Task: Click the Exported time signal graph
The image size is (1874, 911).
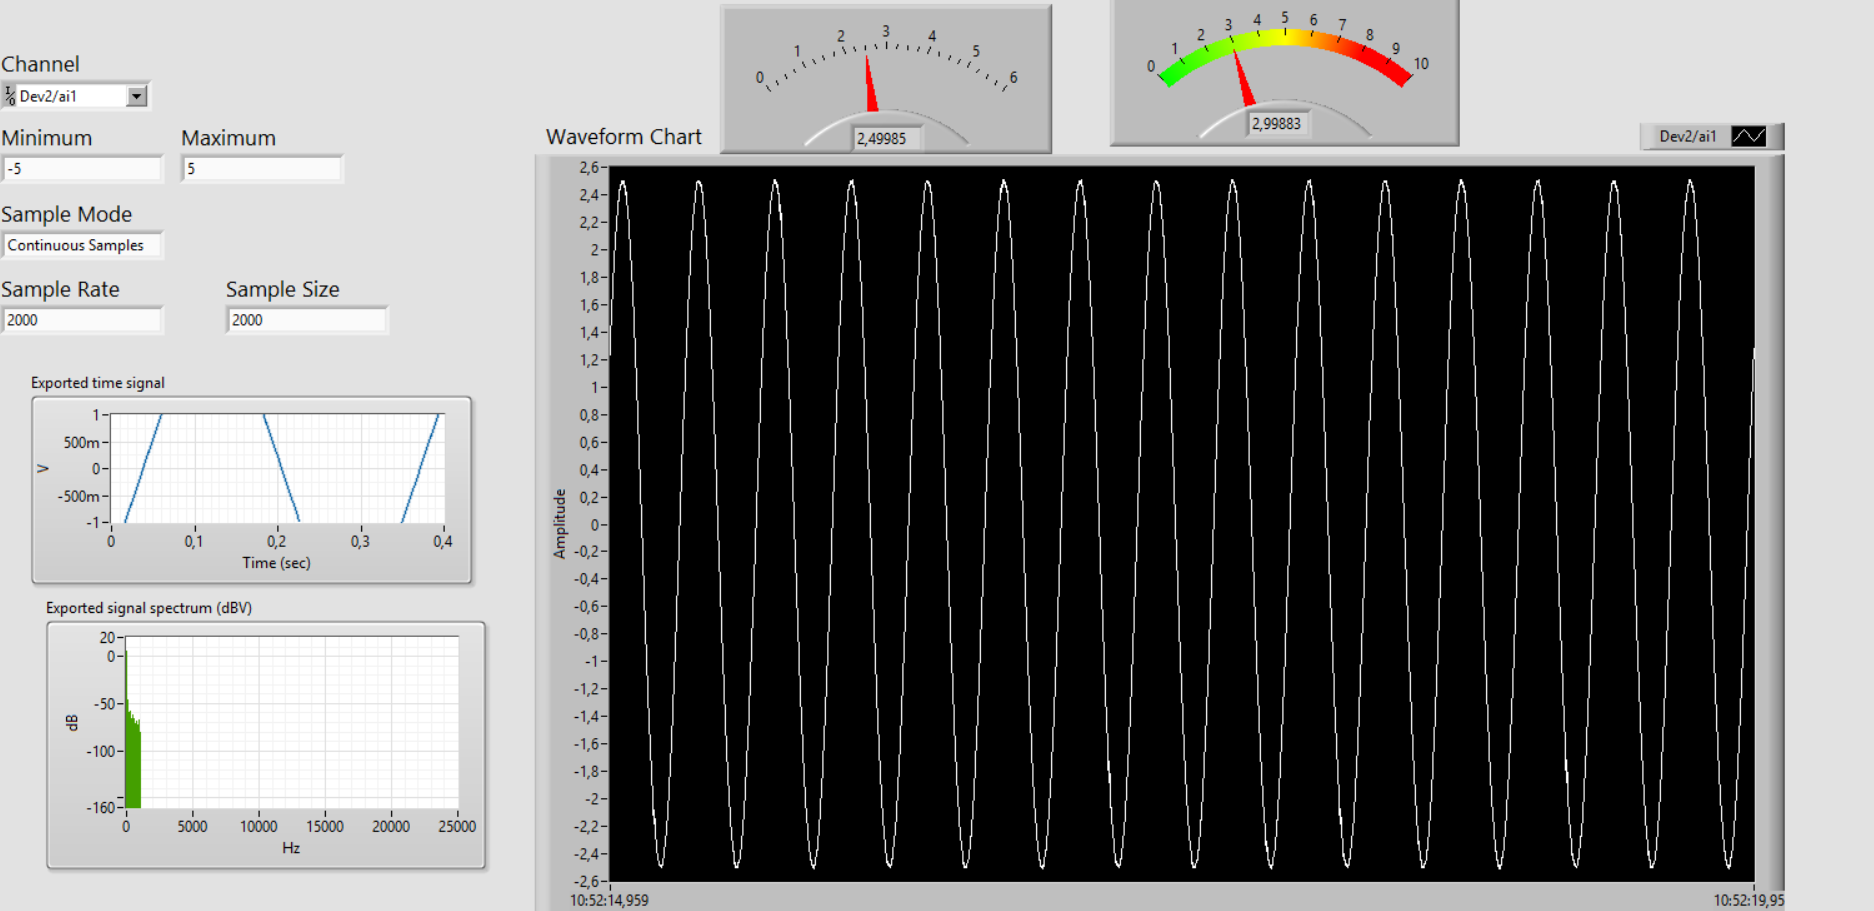Action: click(270, 470)
